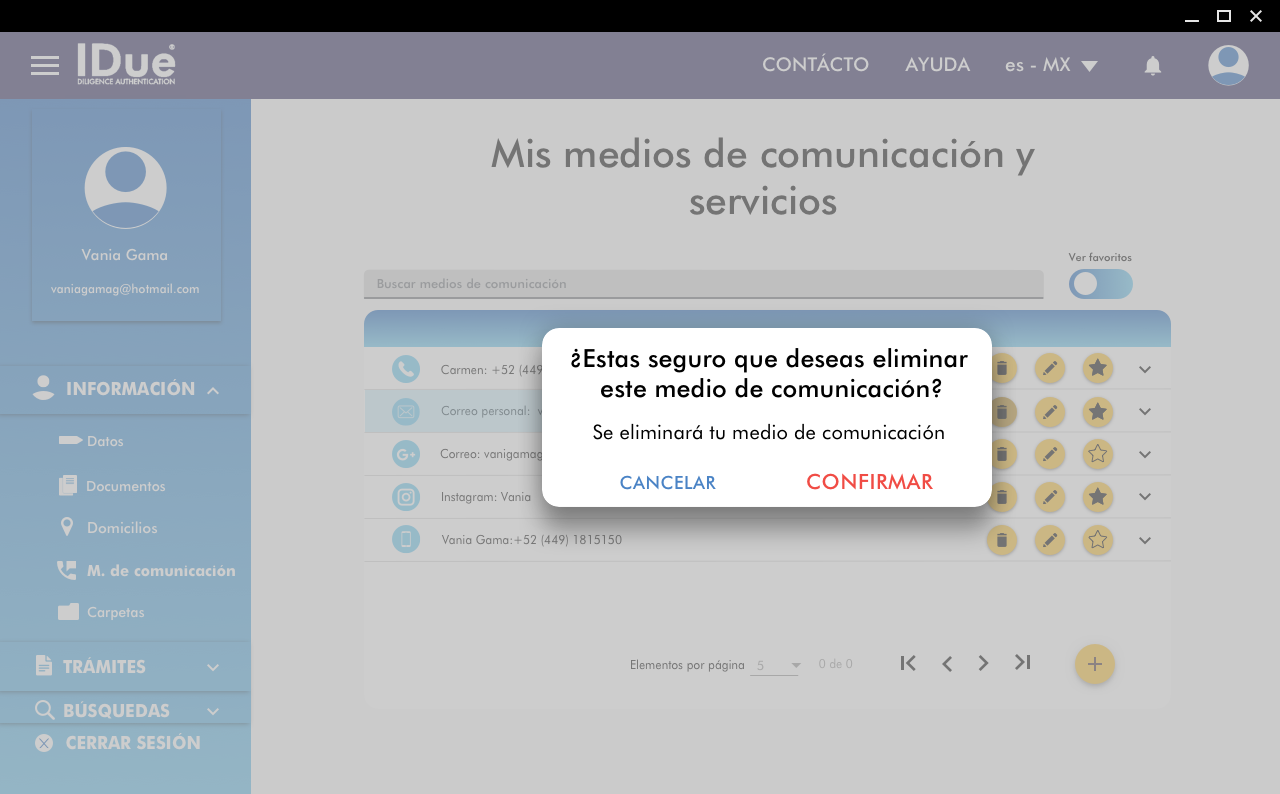
Task: Select Domicilios in the sidebar
Action: coord(121,528)
